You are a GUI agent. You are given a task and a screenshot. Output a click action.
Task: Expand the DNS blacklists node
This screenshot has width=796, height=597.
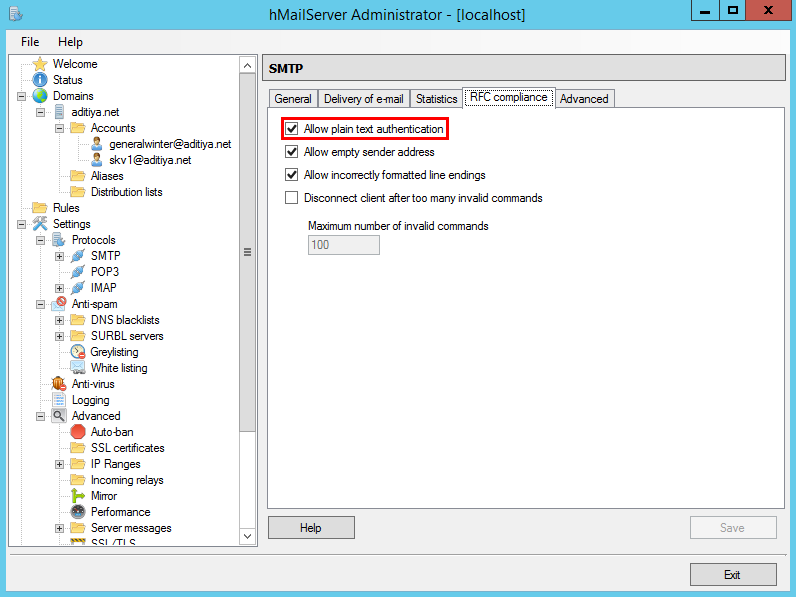pyautogui.click(x=59, y=320)
